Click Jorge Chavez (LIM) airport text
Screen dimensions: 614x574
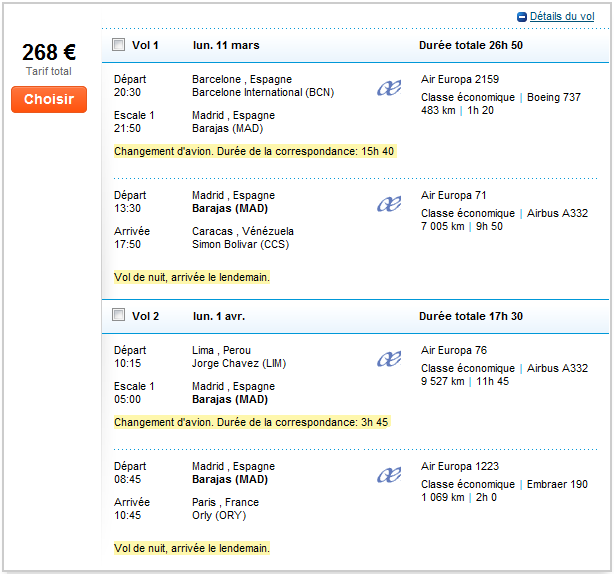pyautogui.click(x=239, y=363)
